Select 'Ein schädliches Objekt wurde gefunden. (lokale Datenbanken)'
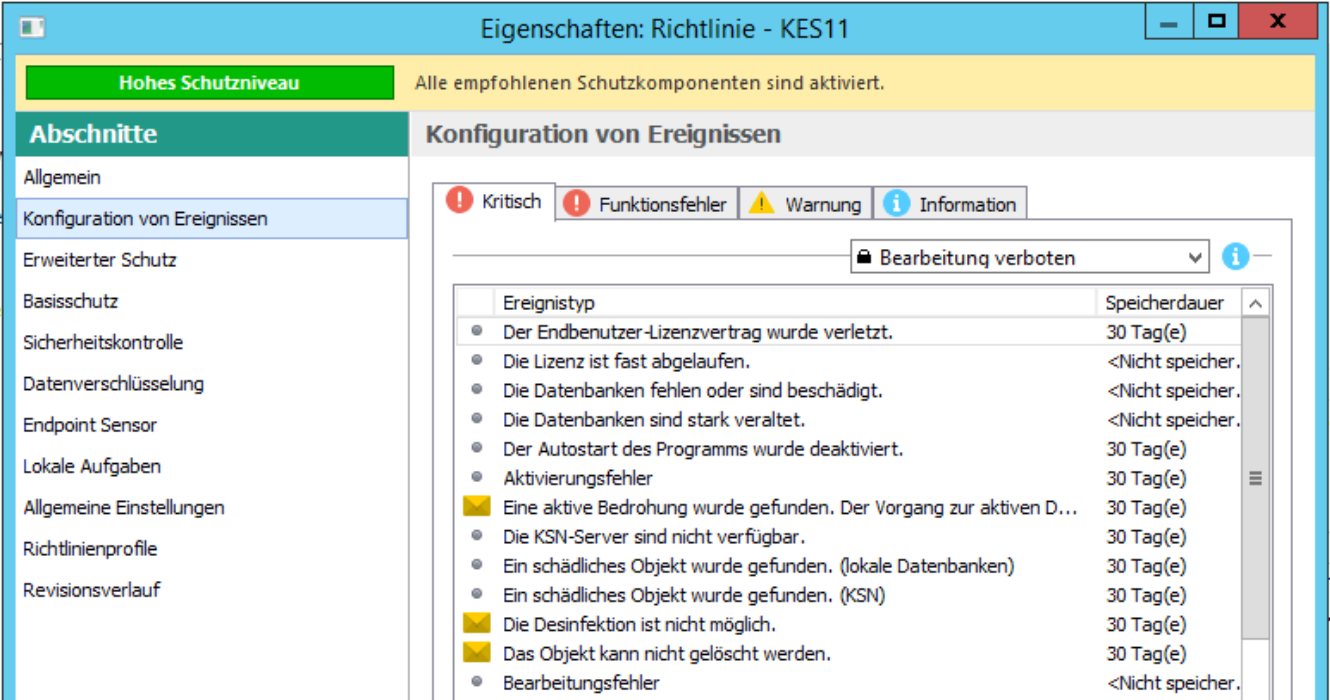 (x=847, y=565)
